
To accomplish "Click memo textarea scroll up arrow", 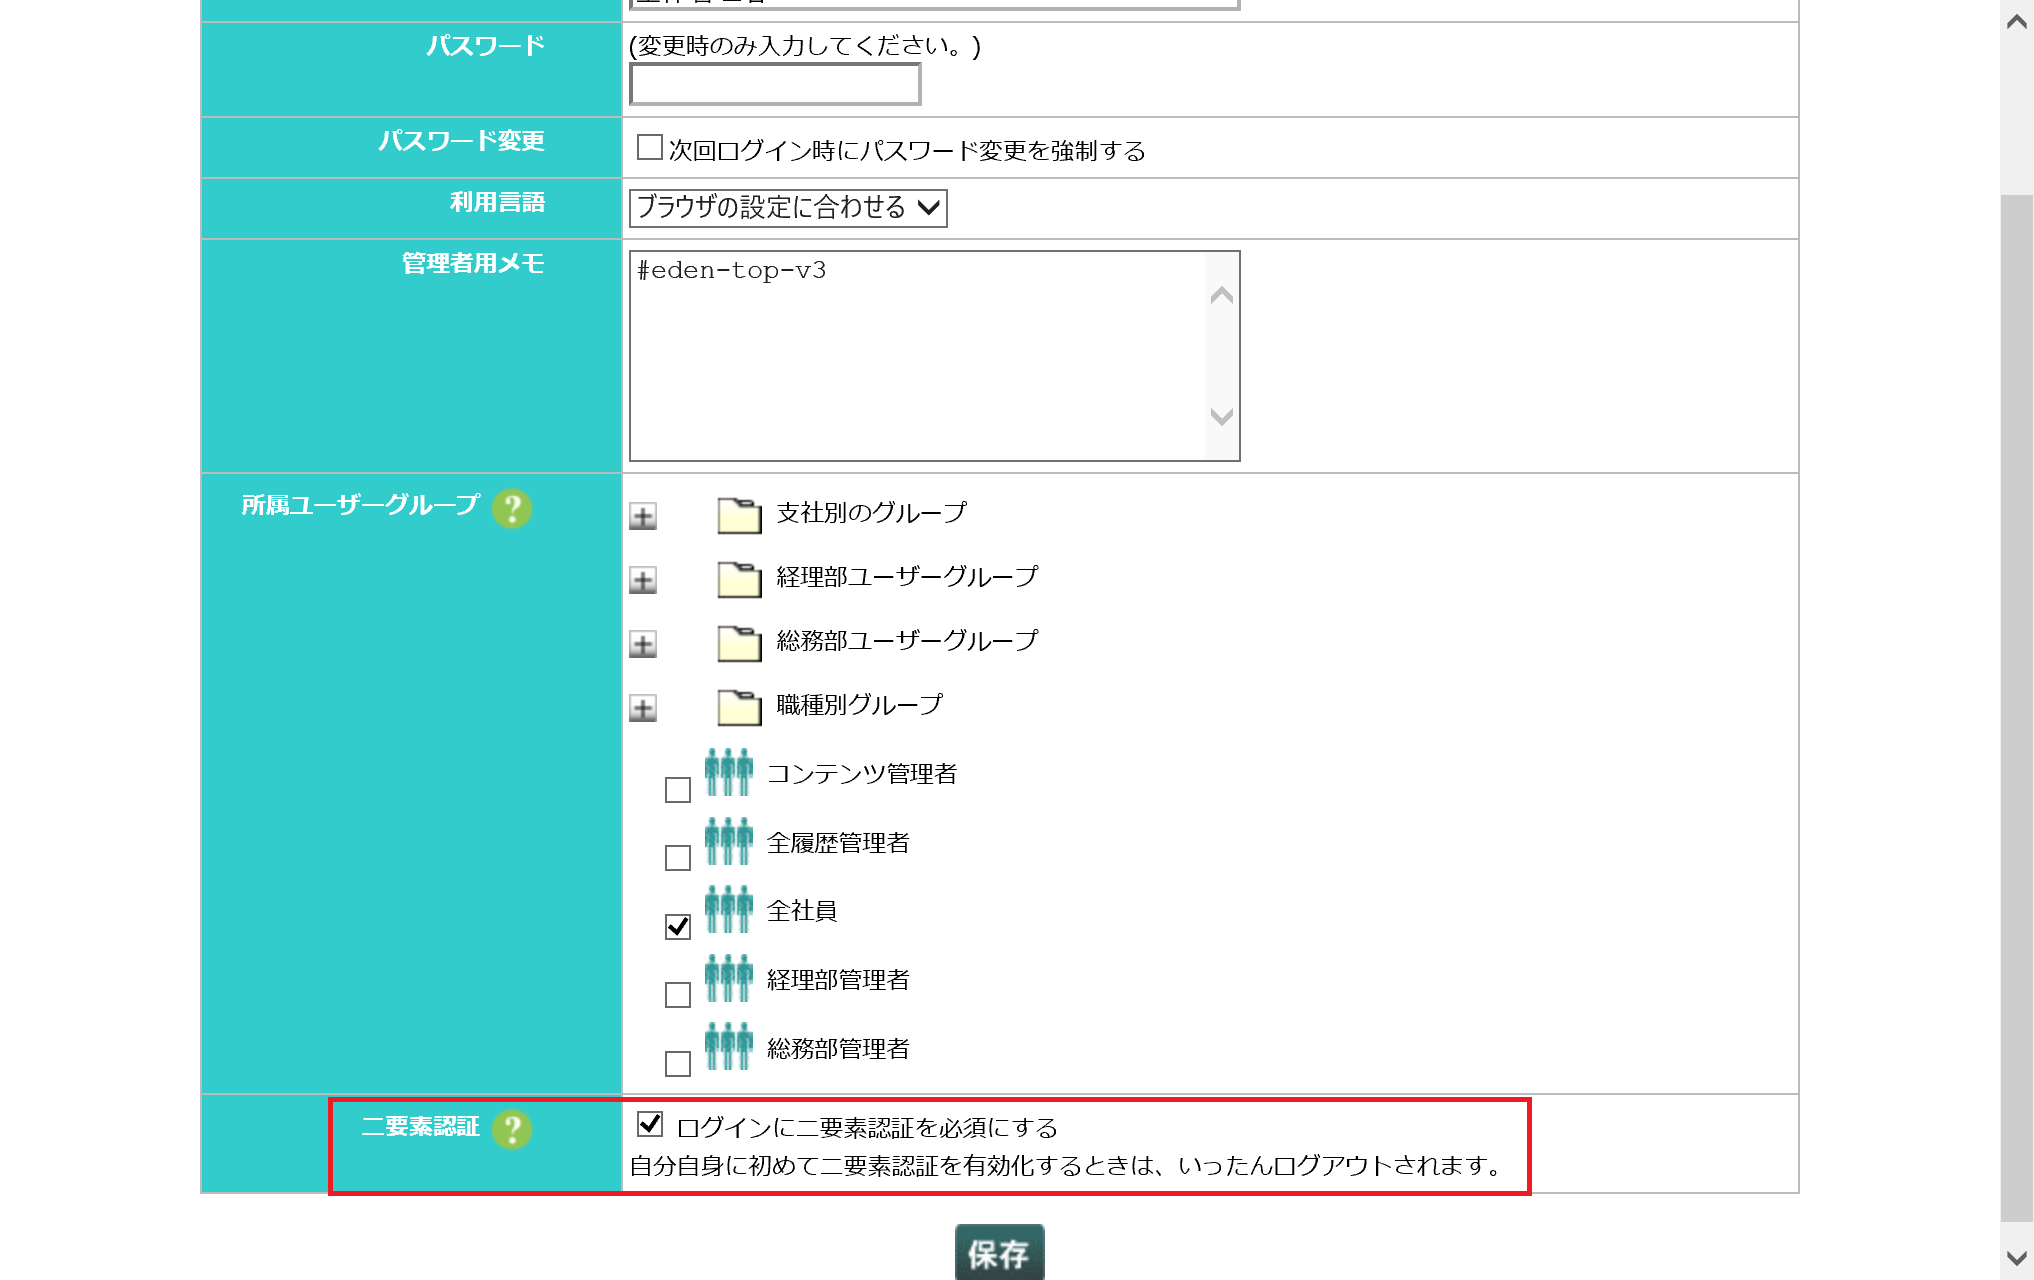I will coord(1222,295).
